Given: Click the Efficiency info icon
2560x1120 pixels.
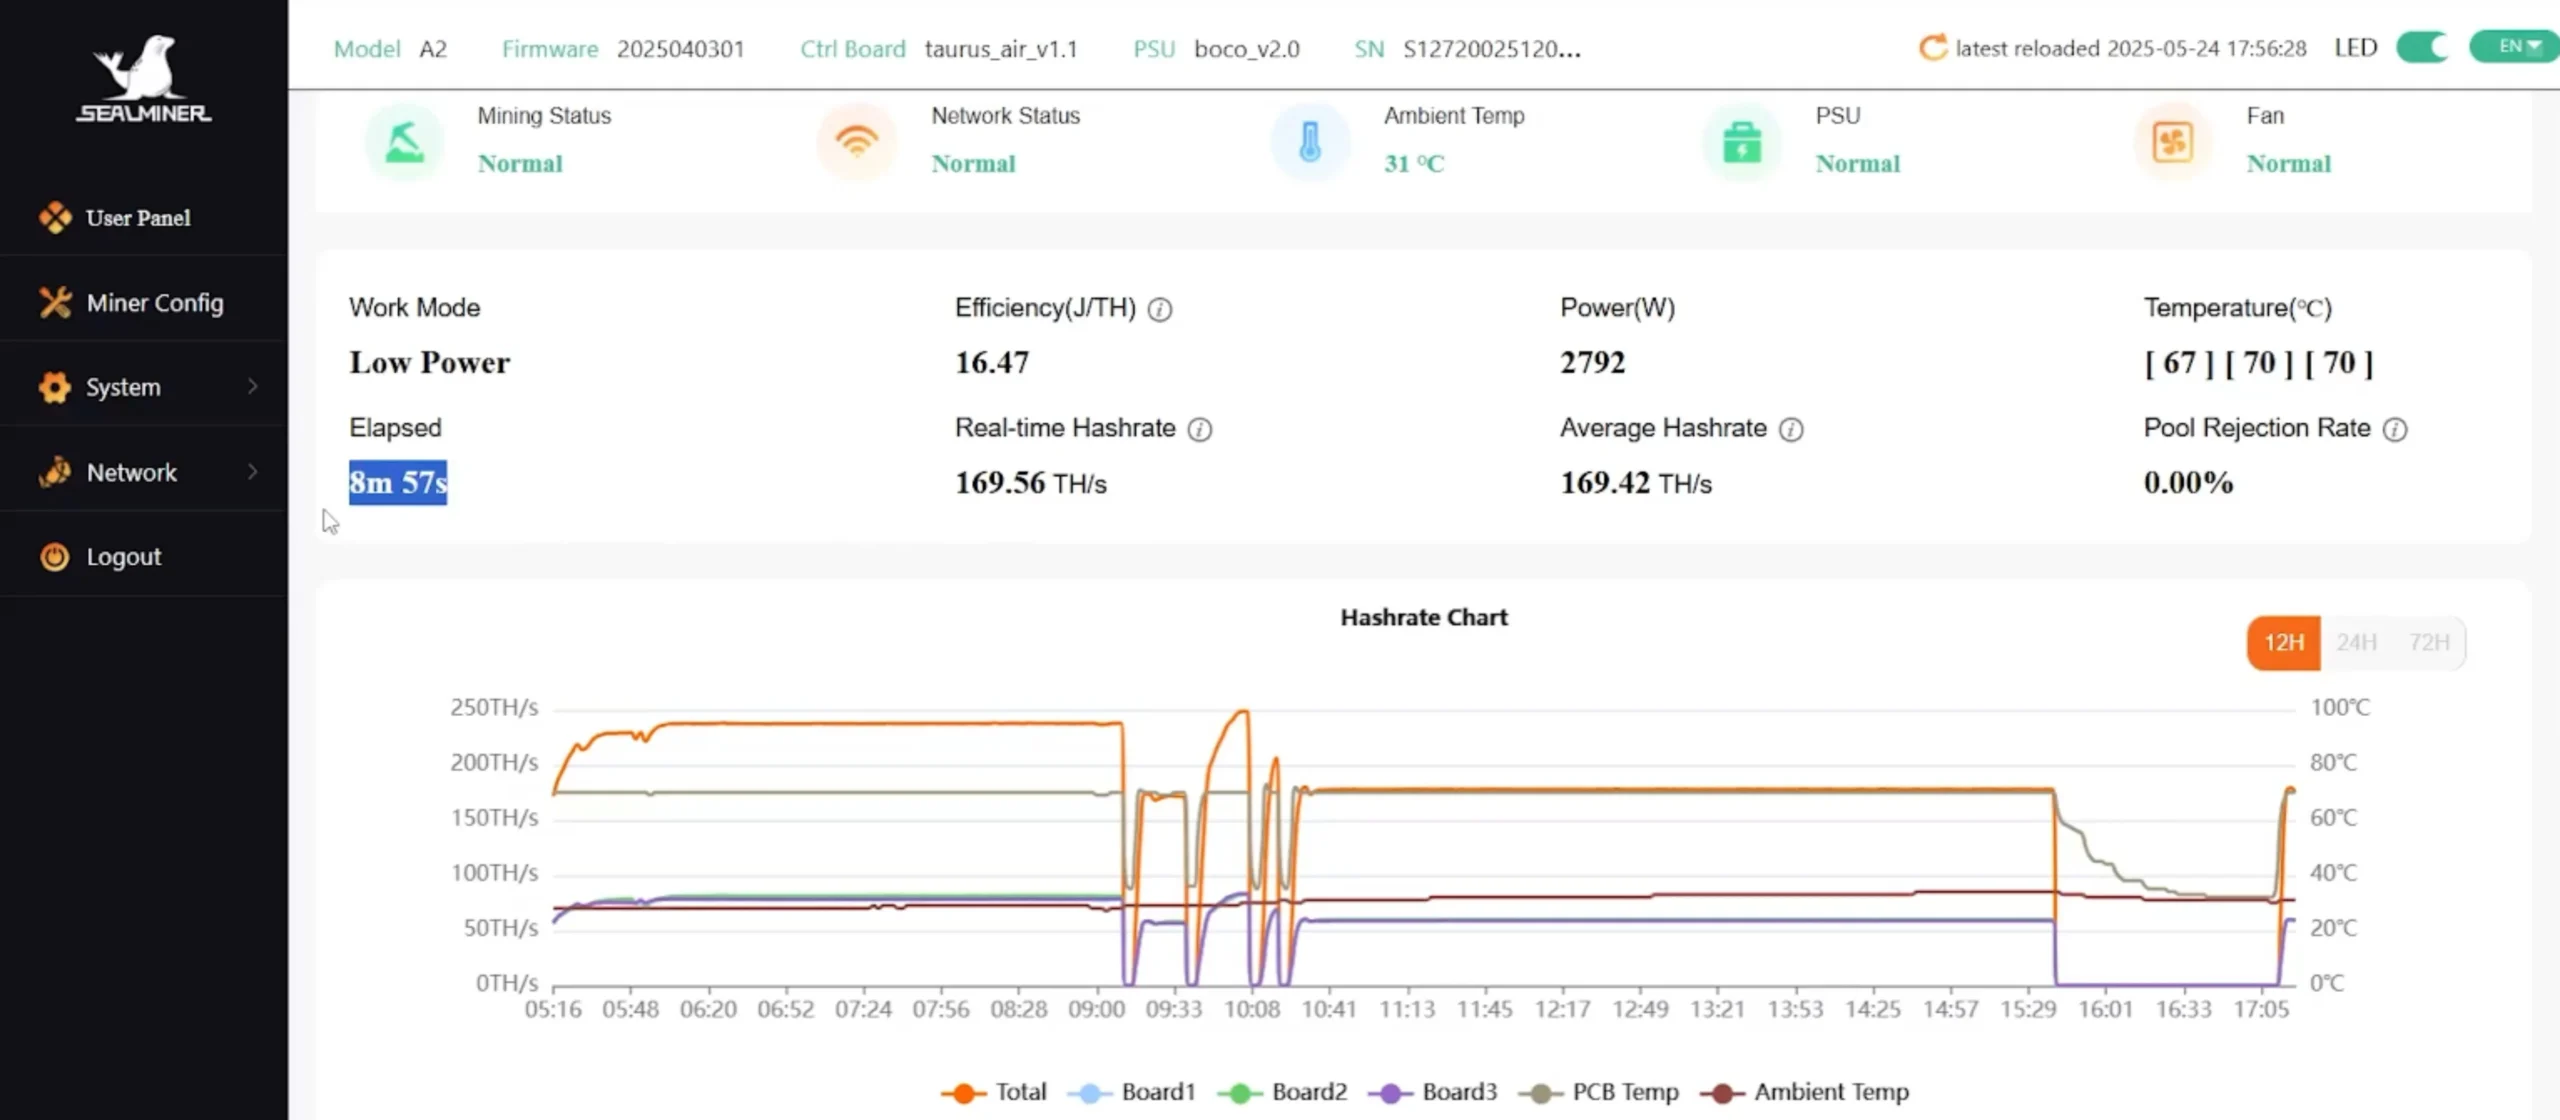Looking at the screenshot, I should click(1160, 310).
